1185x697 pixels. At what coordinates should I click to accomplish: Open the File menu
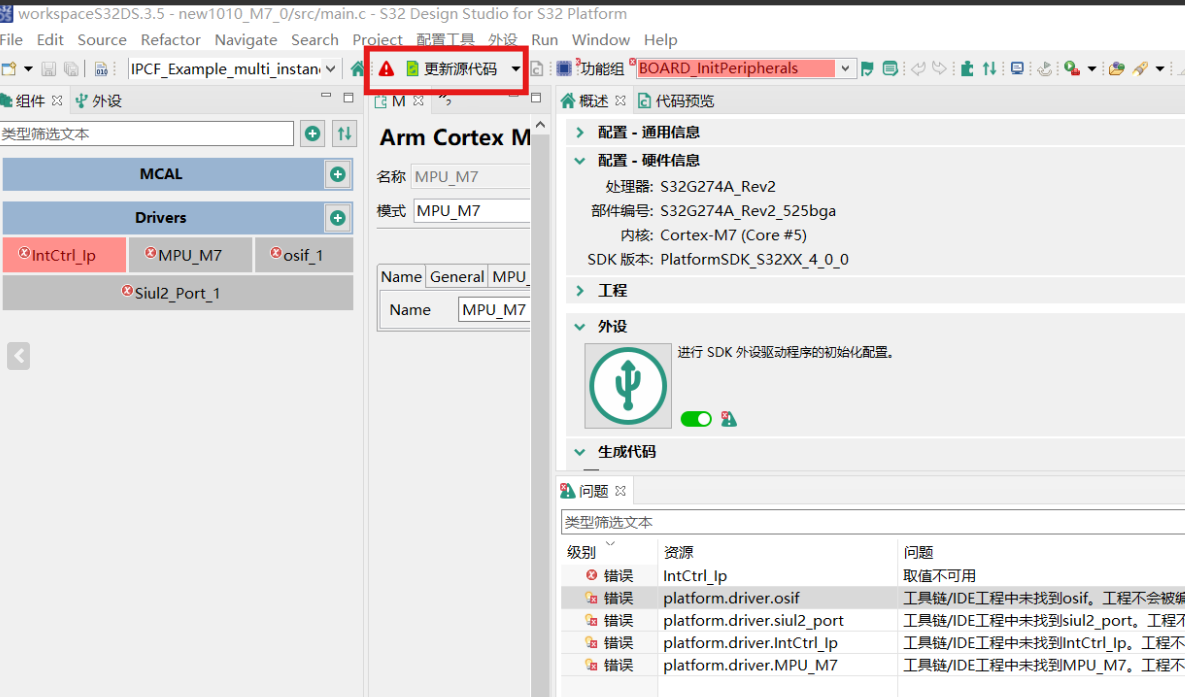click(11, 40)
